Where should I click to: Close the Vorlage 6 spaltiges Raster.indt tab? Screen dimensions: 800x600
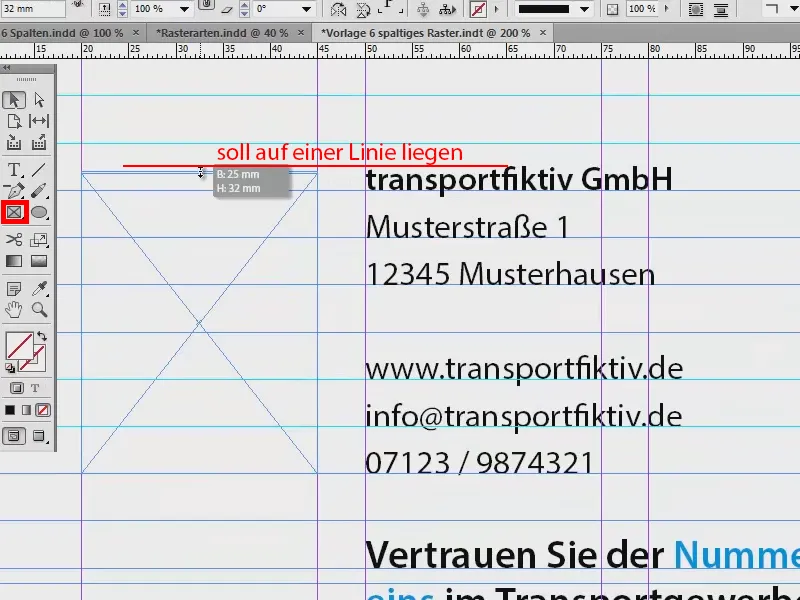pyautogui.click(x=543, y=33)
